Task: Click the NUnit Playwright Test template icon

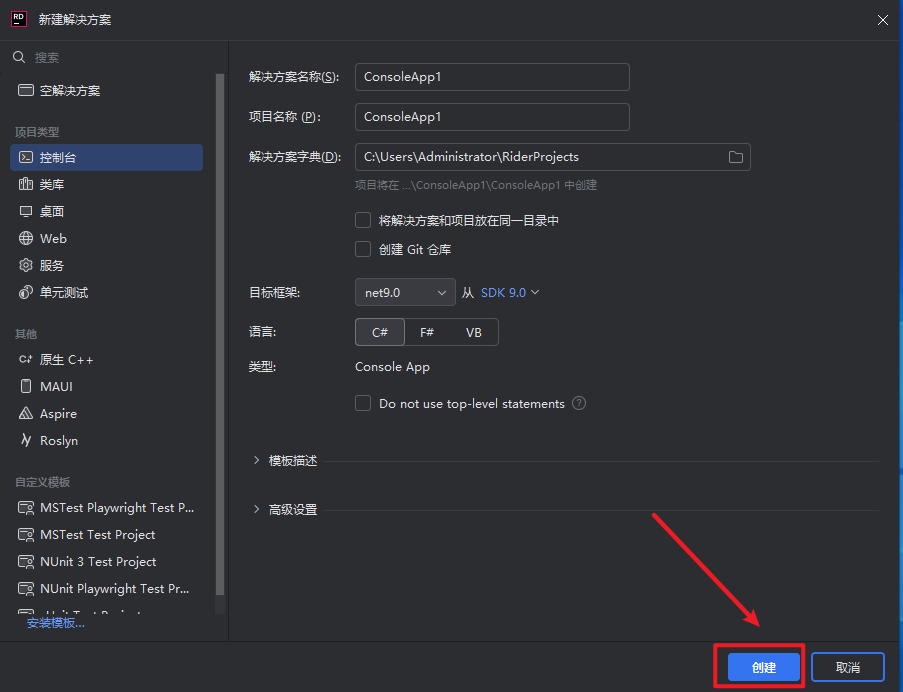Action: tap(26, 589)
